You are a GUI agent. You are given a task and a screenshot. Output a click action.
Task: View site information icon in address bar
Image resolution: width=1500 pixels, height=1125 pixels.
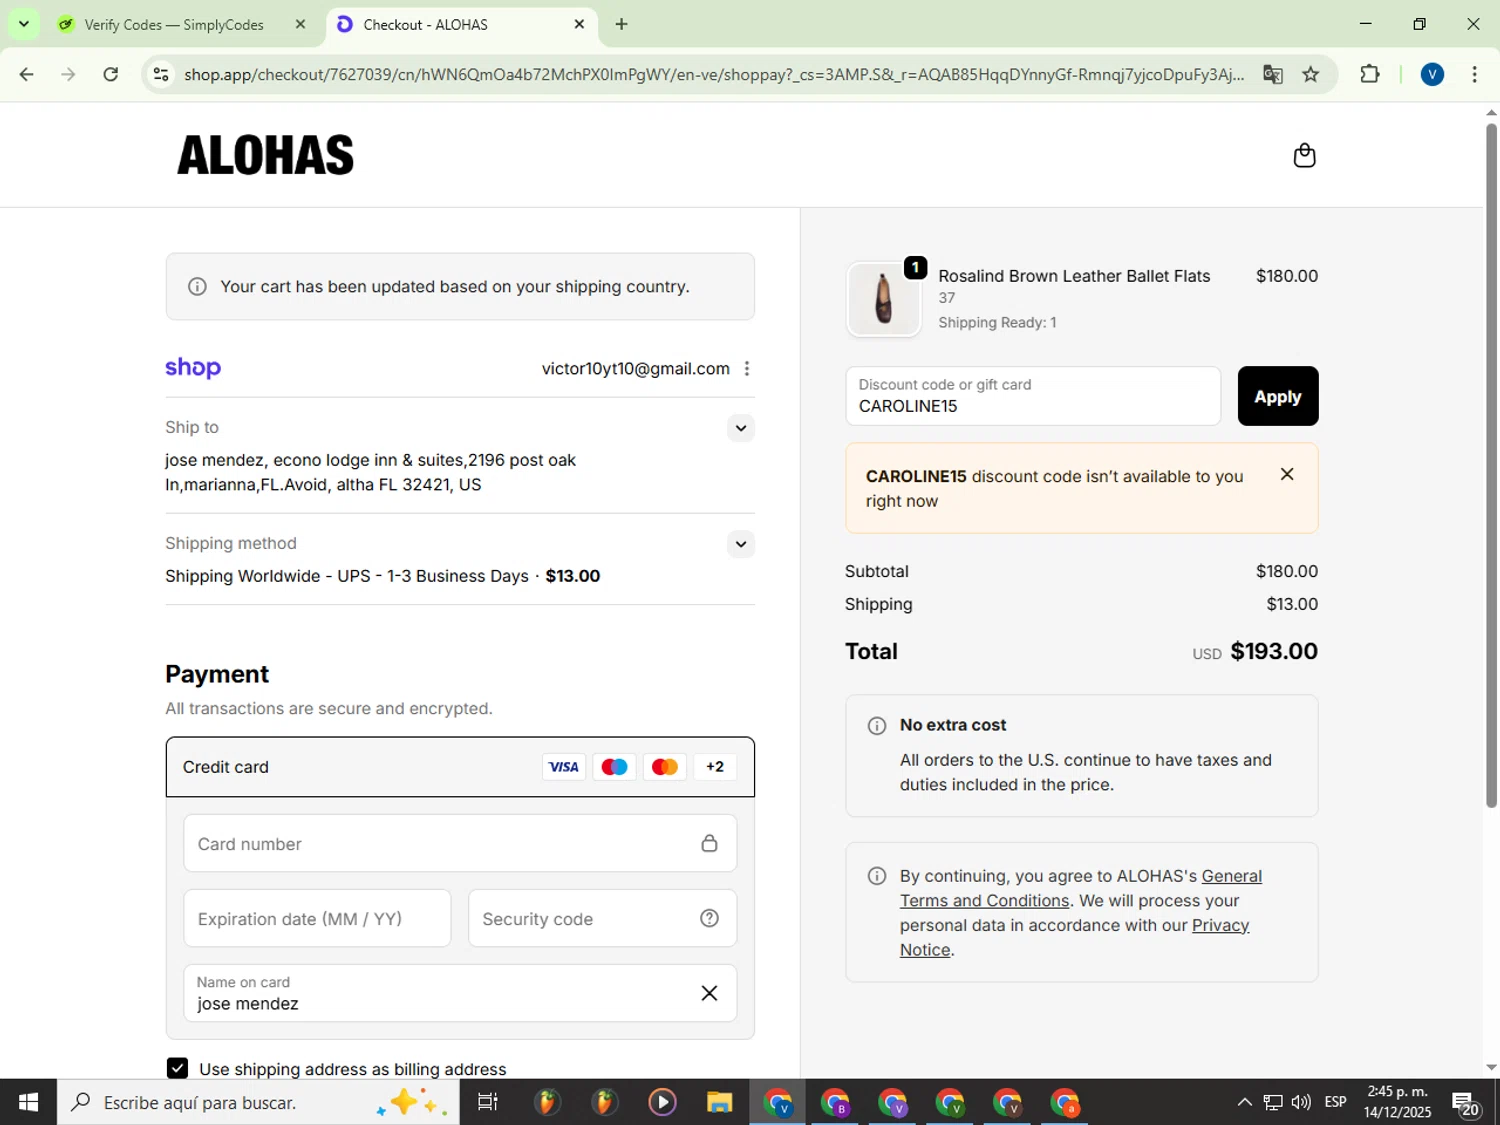coord(161,74)
